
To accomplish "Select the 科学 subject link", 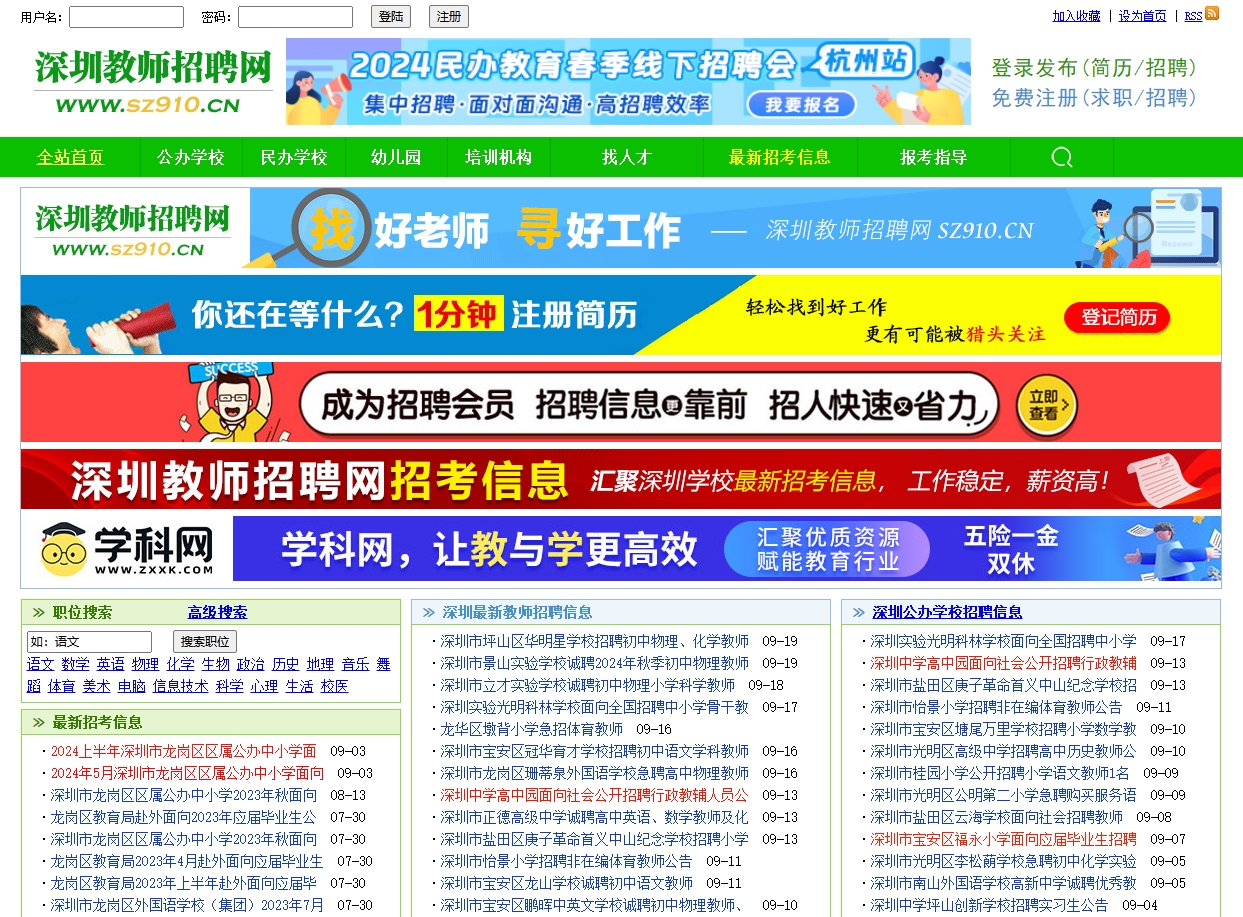I will pyautogui.click(x=230, y=686).
